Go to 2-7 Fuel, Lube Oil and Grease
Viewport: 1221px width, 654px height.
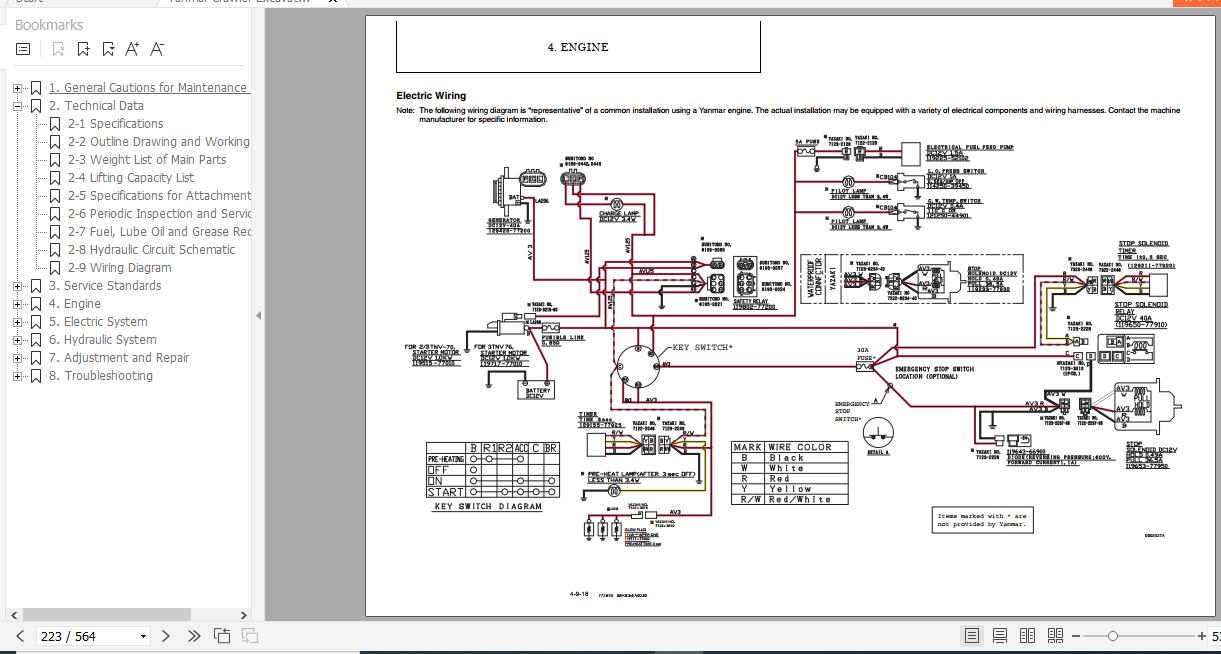(x=159, y=232)
